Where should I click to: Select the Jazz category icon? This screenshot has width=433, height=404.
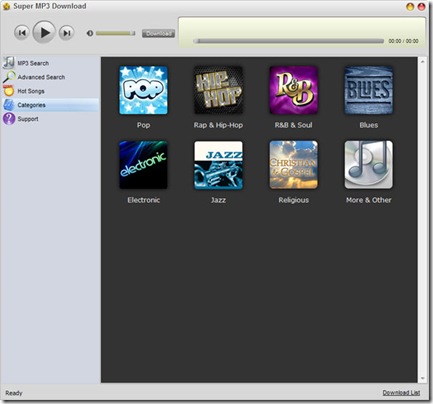(x=218, y=165)
